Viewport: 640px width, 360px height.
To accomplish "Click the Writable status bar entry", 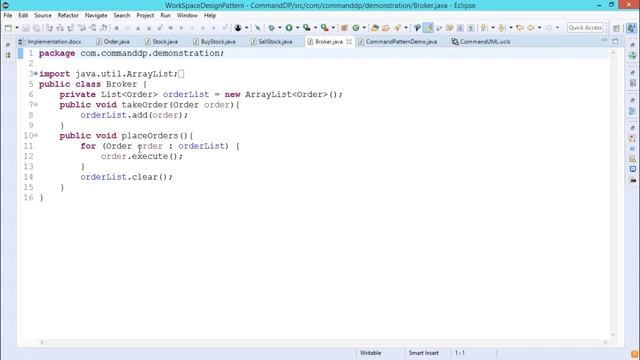I will tap(371, 353).
